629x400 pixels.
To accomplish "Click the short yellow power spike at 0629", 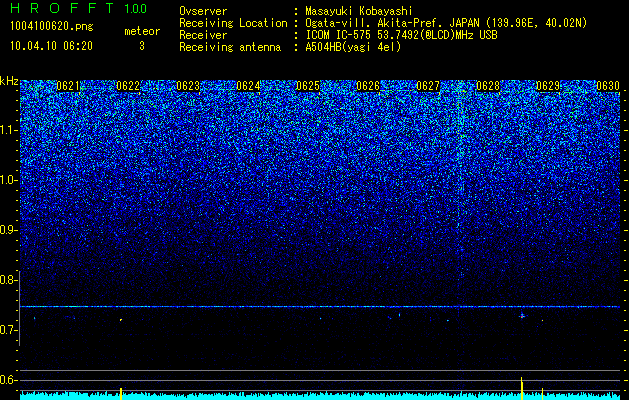I will point(542,394).
